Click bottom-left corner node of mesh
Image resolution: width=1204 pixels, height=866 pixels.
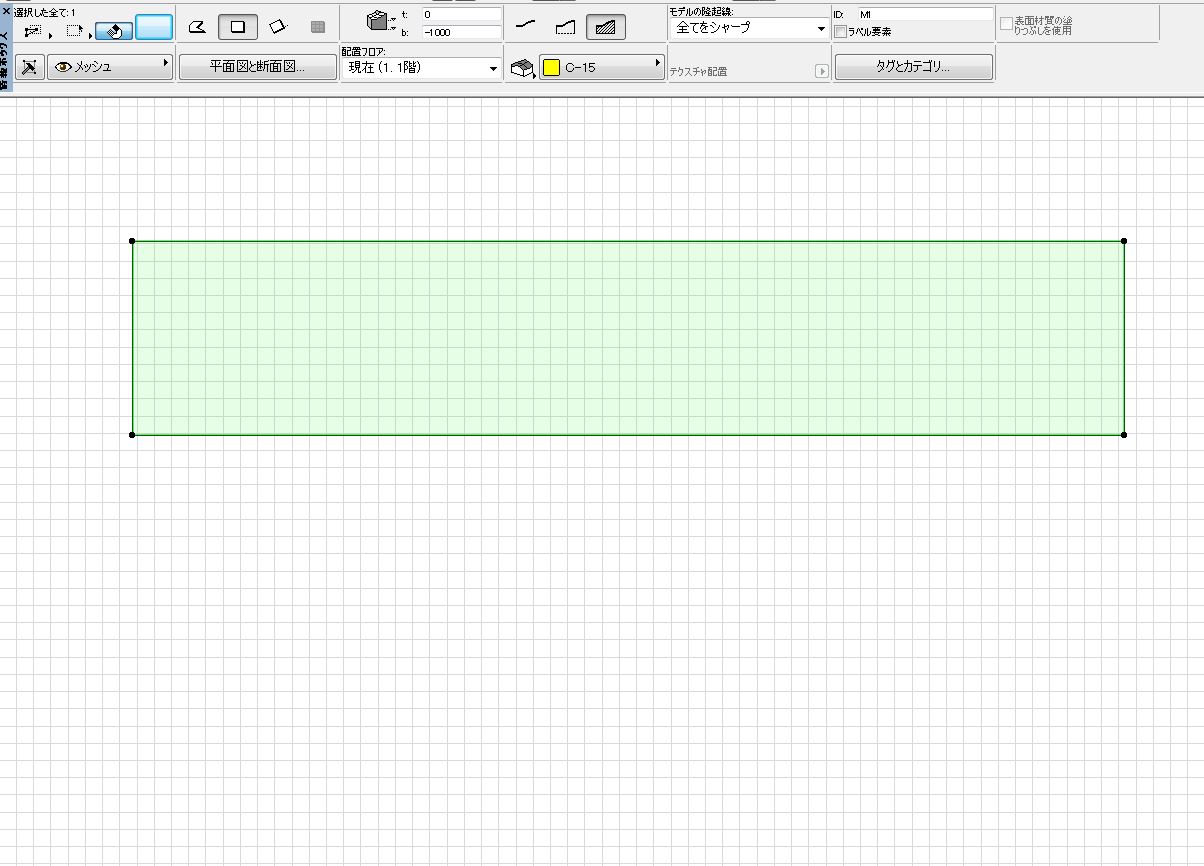click(132, 435)
